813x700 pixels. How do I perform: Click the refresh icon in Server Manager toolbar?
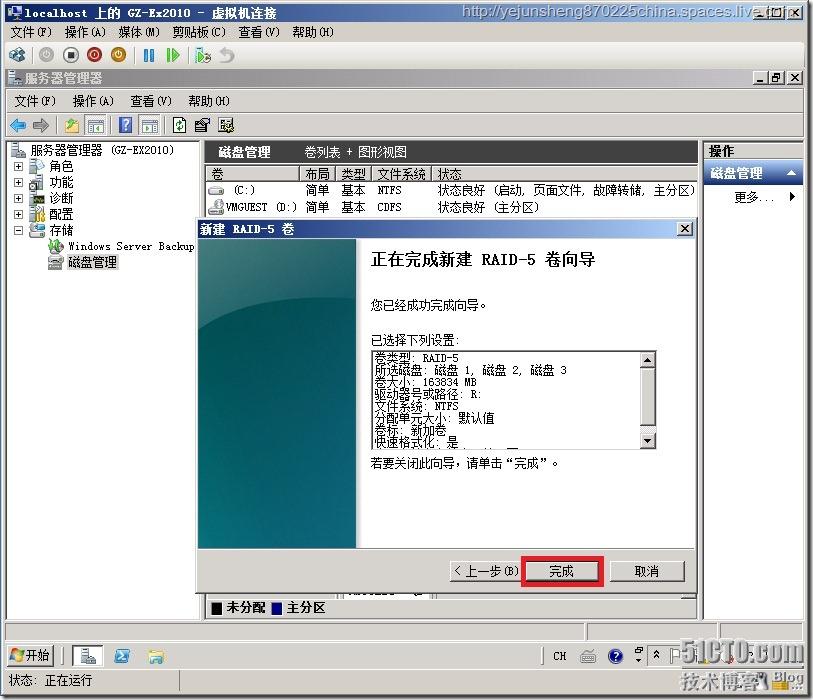pos(178,124)
